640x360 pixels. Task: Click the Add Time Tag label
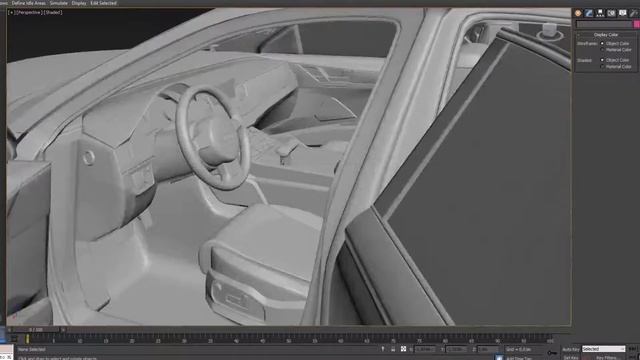[519, 358]
